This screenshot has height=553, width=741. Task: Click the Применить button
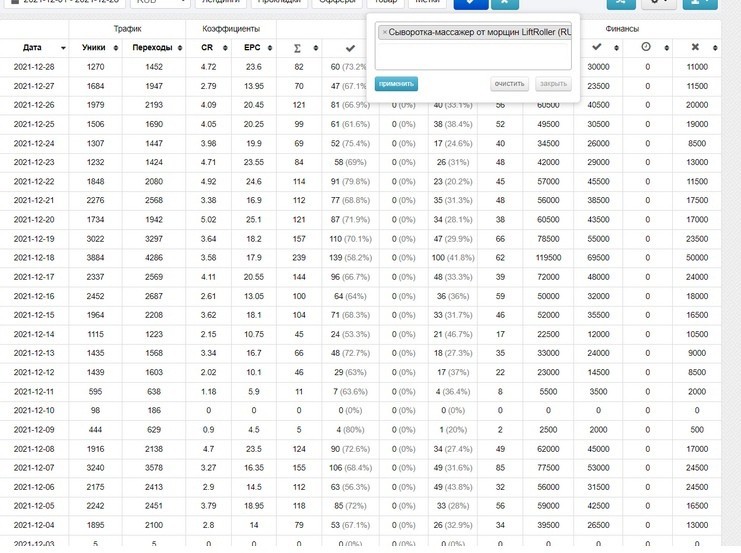coord(396,84)
